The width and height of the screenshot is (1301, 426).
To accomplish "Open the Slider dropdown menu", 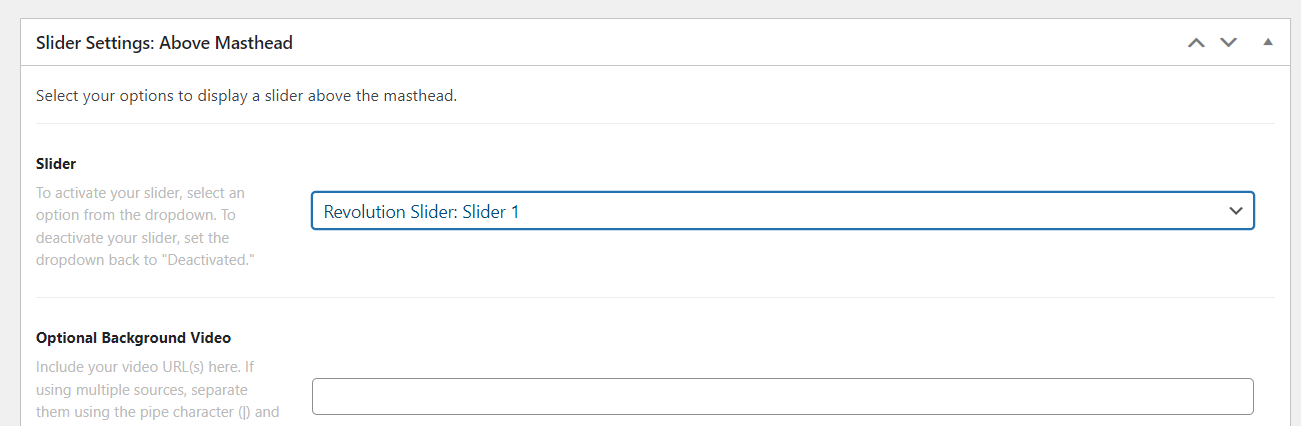I will 782,211.
